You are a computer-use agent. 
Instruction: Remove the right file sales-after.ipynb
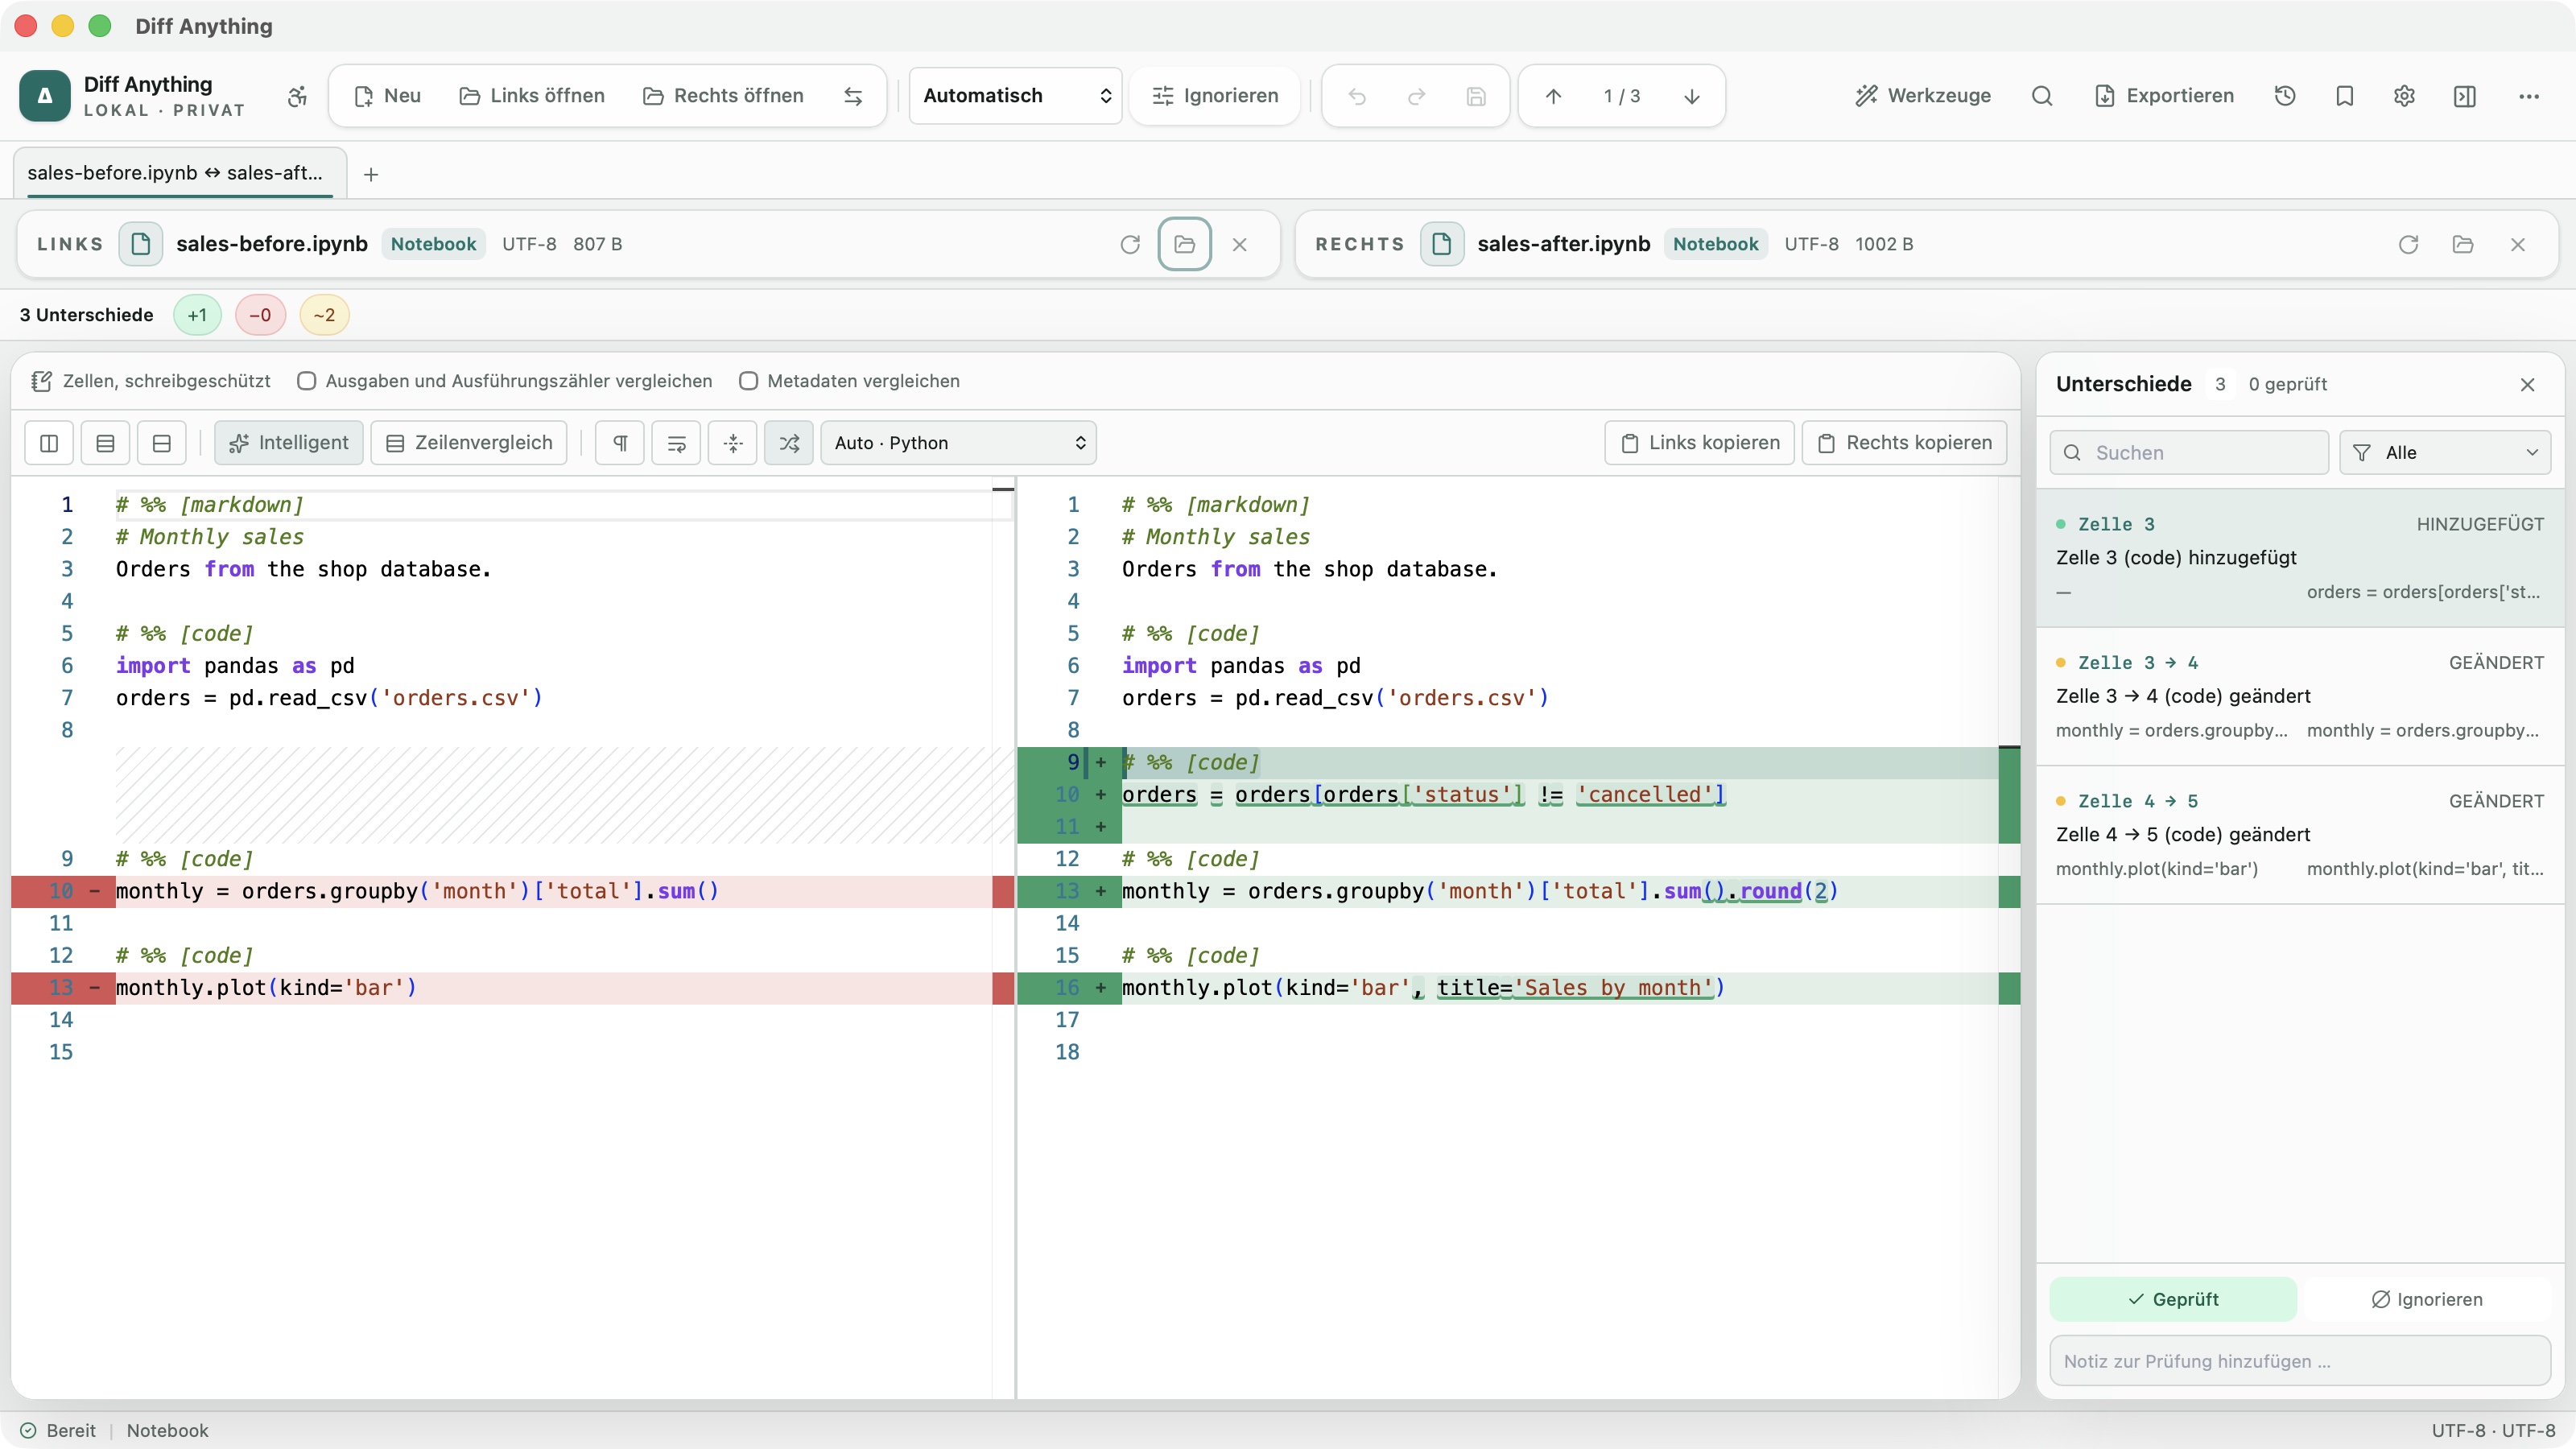point(2518,244)
